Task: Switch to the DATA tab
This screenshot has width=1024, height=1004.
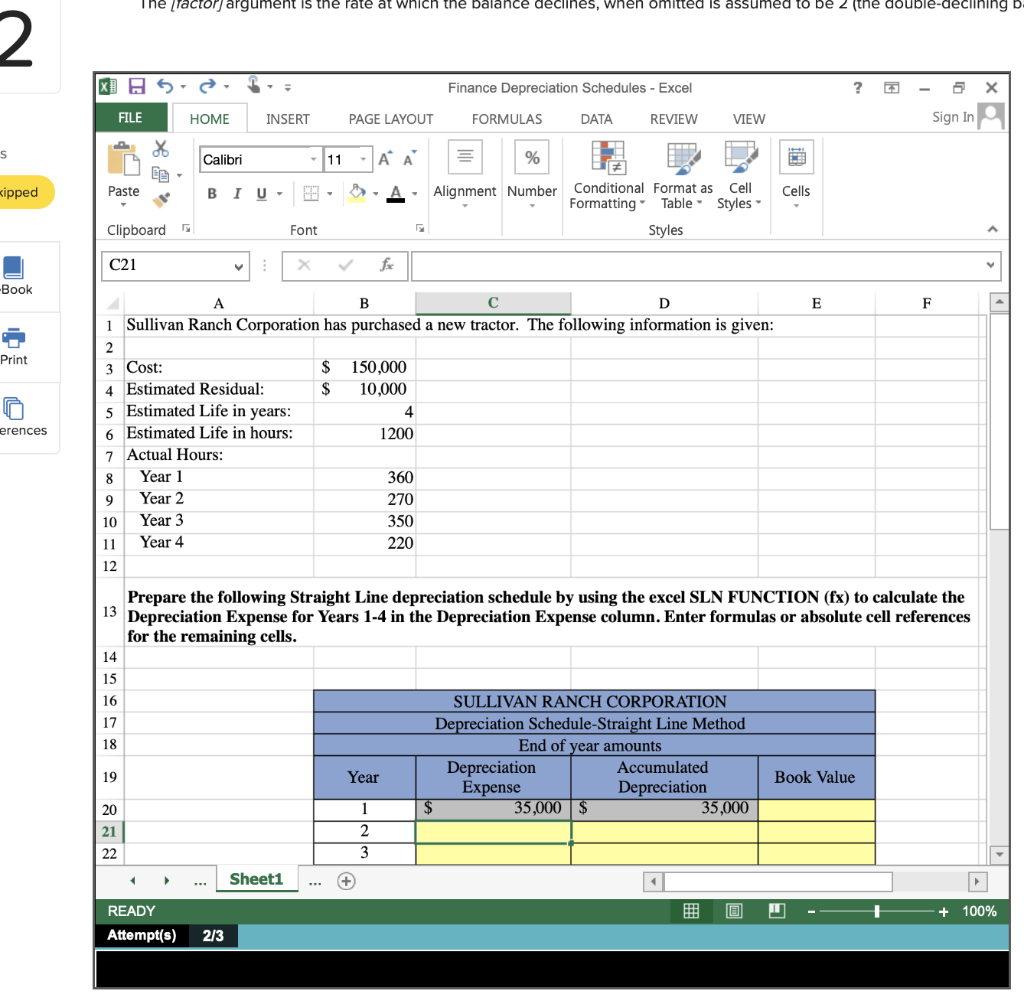Action: click(596, 119)
